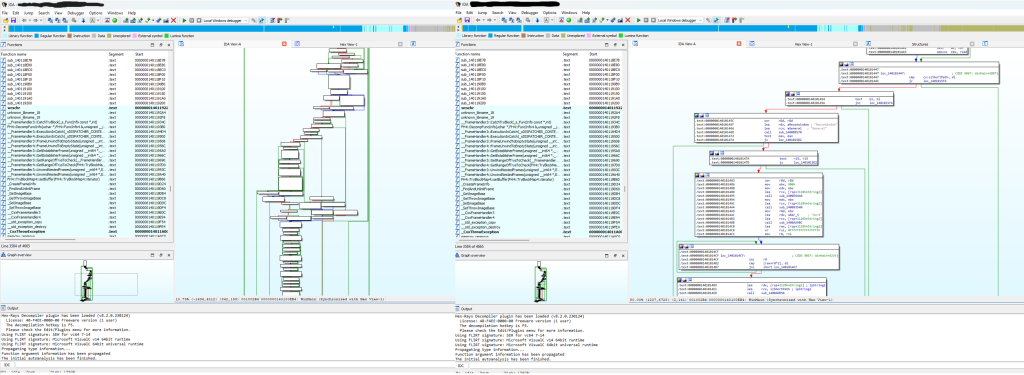
Task: Open Debugger menu in left IDA window
Action: click(x=76, y=13)
